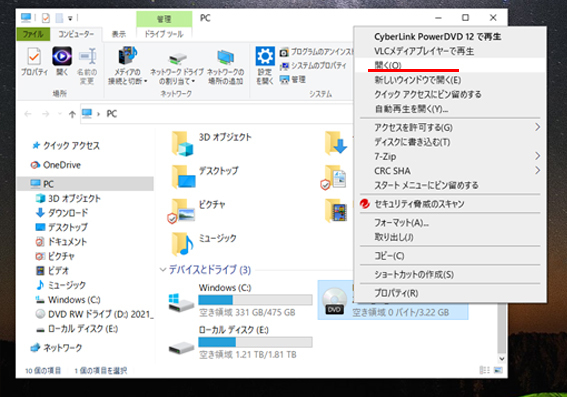The image size is (567, 397).
Task: Expand the CRC SHA submenu
Action: click(x=450, y=171)
